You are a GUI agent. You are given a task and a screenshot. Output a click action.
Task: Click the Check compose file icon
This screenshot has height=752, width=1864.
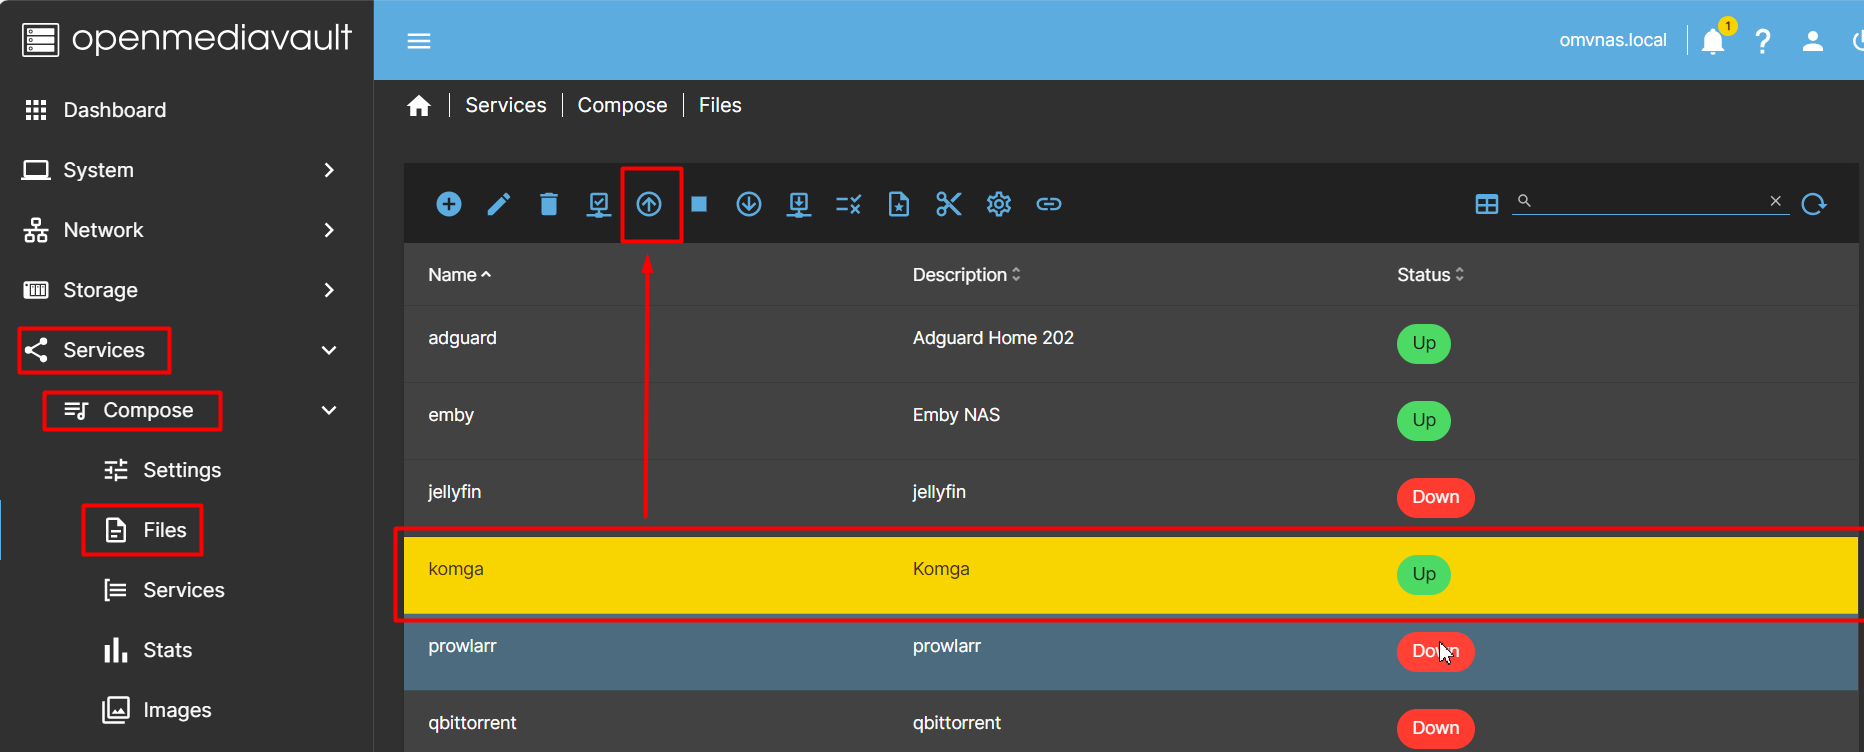click(599, 204)
